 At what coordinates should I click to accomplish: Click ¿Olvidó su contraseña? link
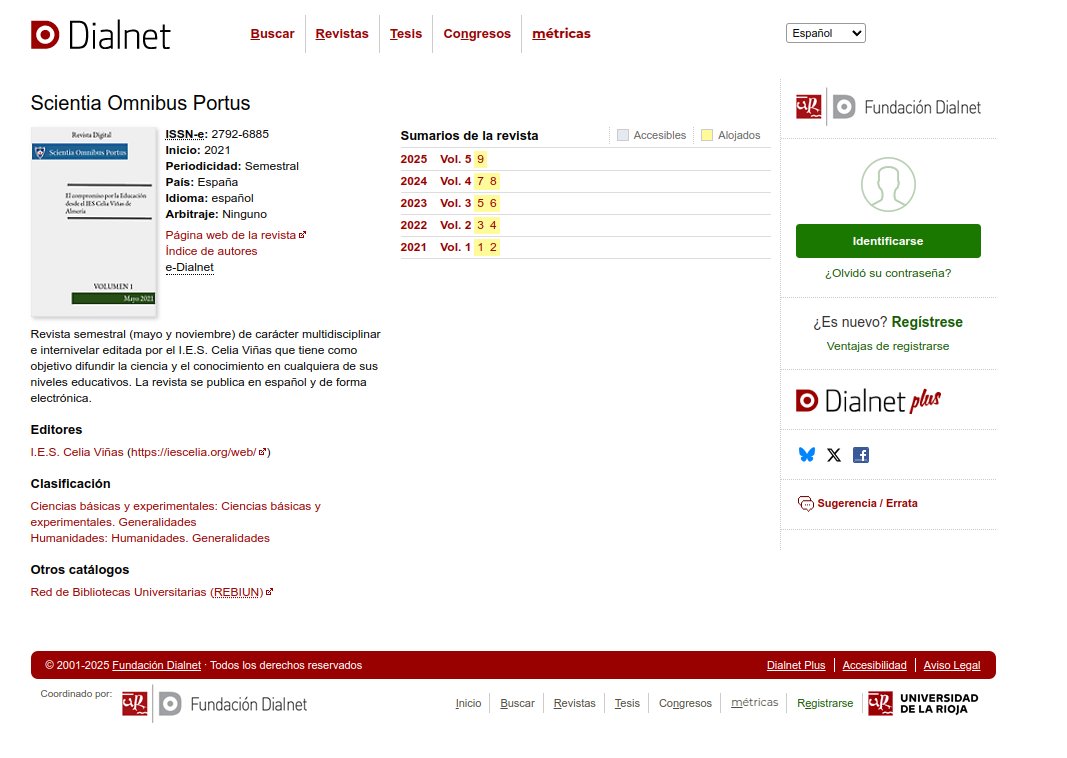888,273
